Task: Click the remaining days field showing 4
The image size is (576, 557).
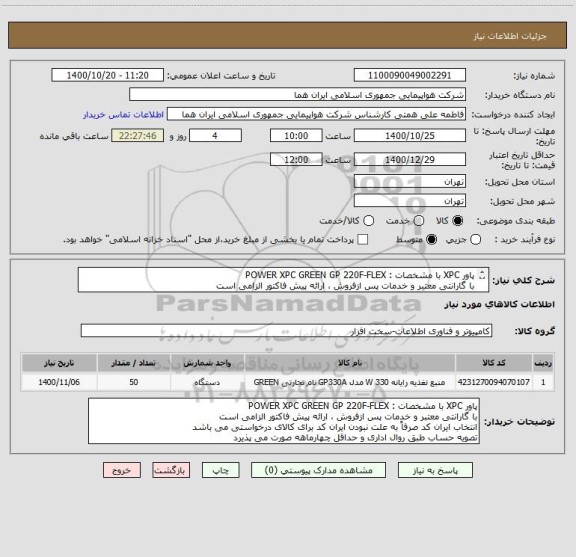Action: tap(215, 136)
